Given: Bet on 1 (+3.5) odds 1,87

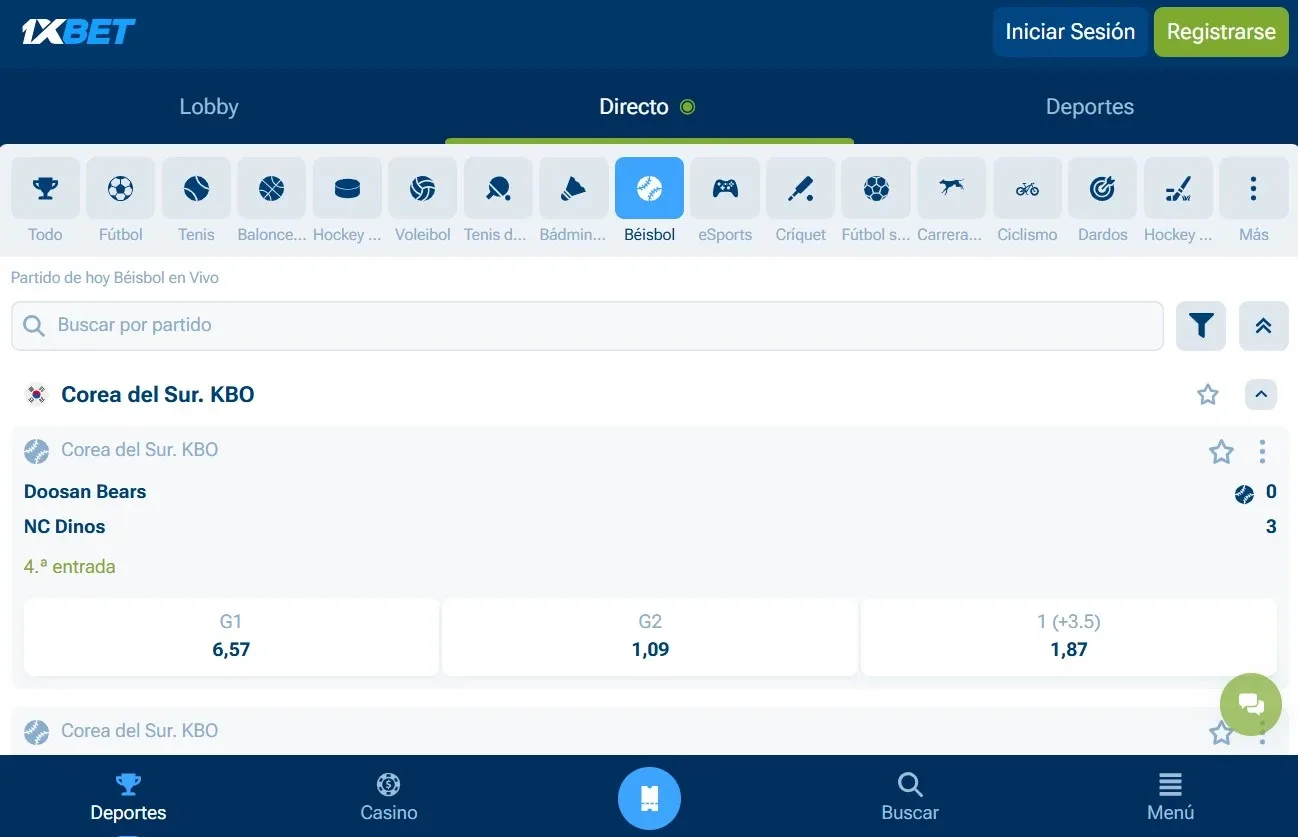Looking at the screenshot, I should coord(1069,637).
